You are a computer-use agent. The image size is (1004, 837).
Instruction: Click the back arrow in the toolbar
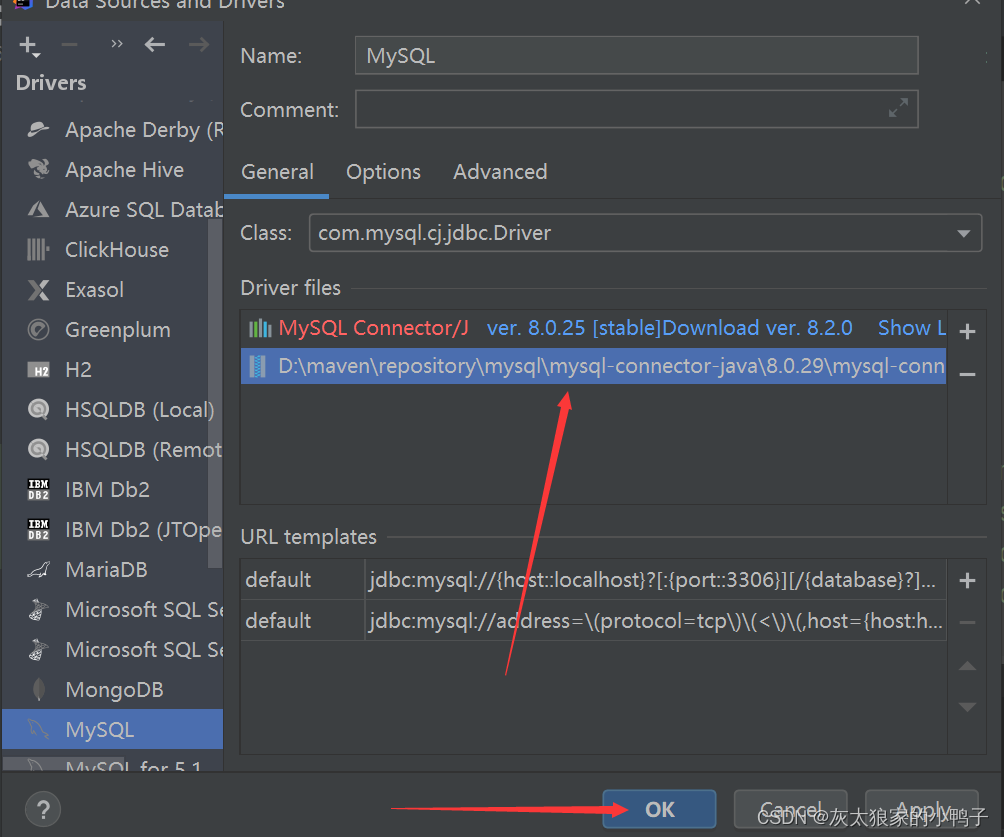click(154, 45)
